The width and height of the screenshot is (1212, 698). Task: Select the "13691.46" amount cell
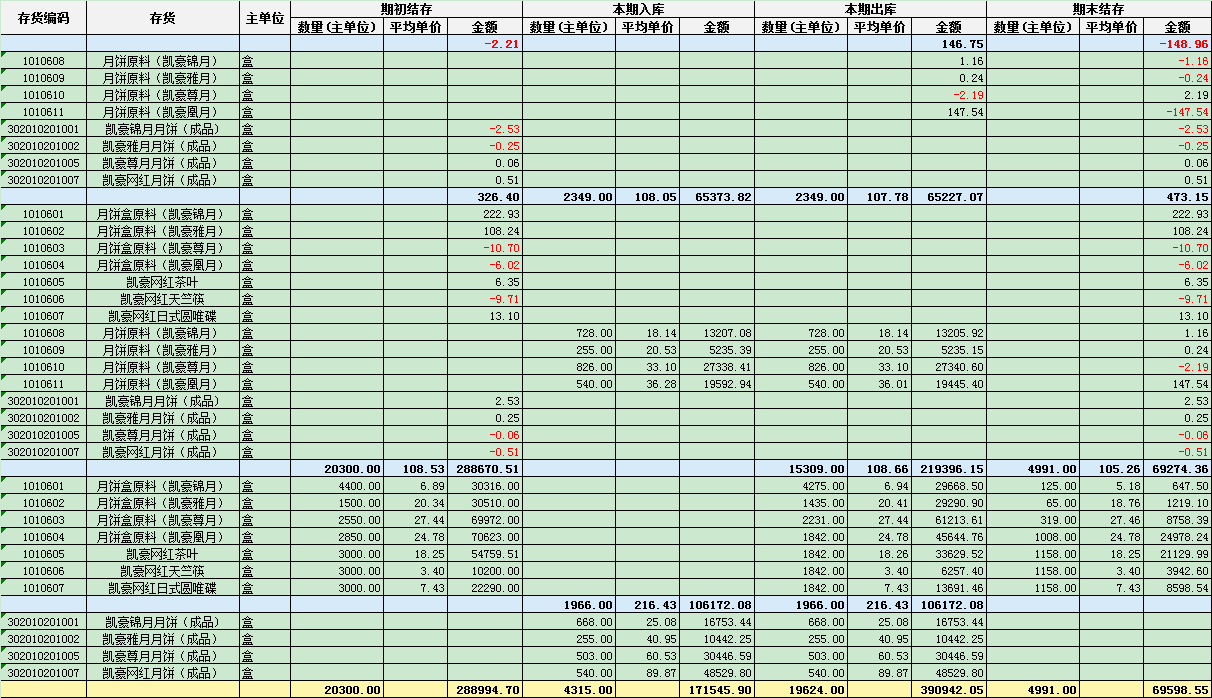click(x=949, y=588)
